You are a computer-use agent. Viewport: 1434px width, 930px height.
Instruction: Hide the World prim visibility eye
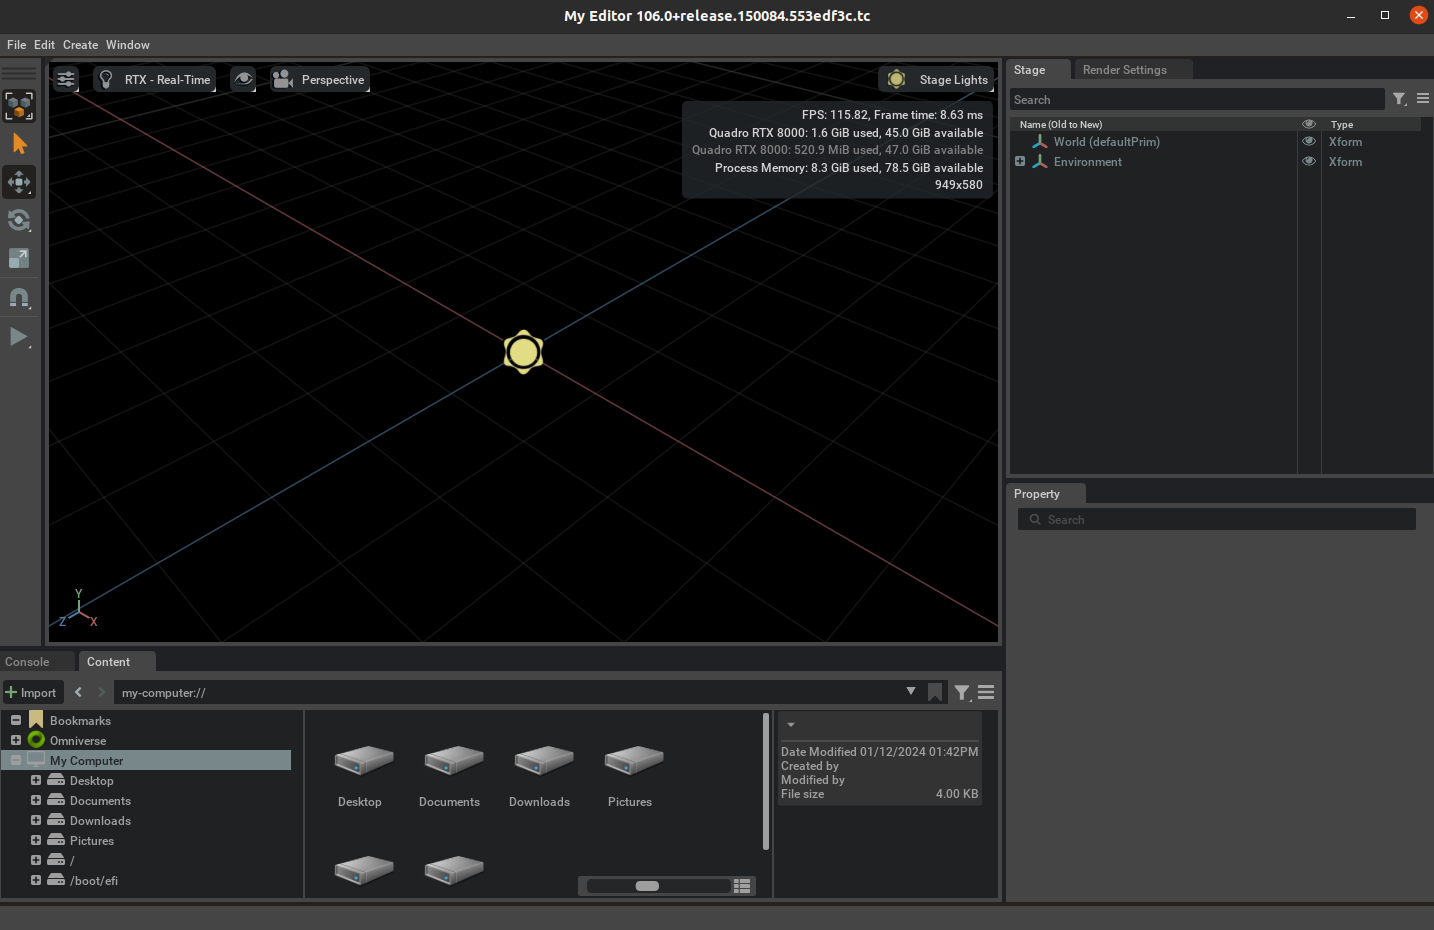[1309, 142]
